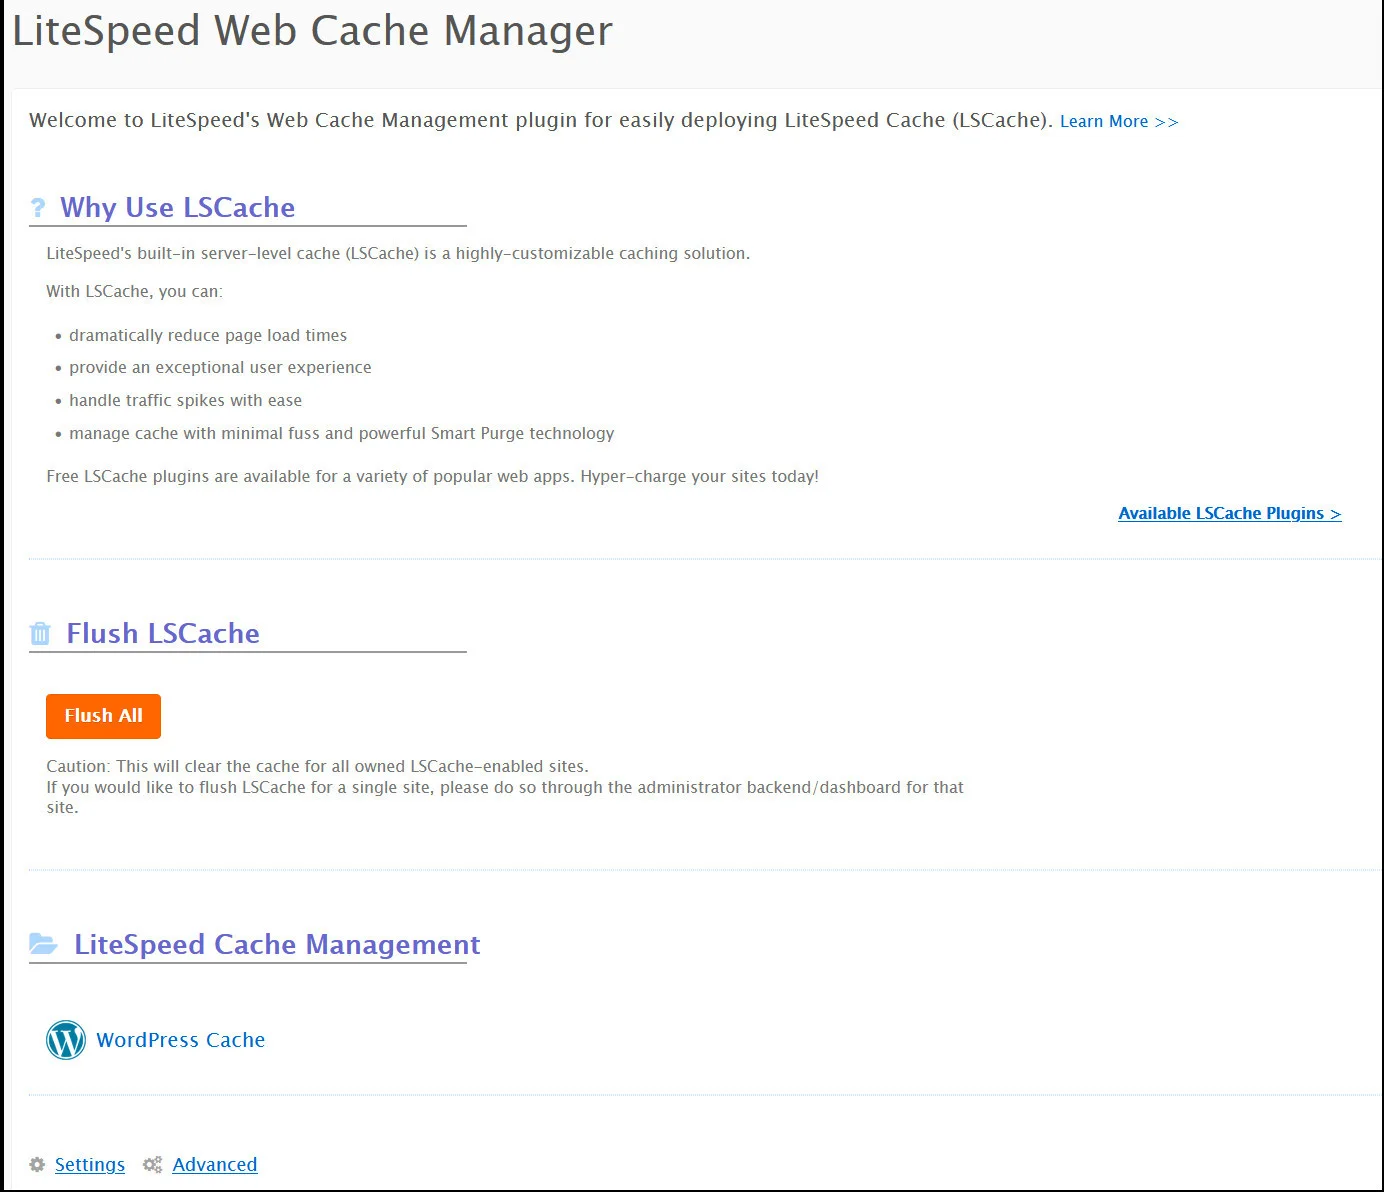This screenshot has height=1192, width=1384.
Task: Click the gear icon next to Settings
Action: tap(37, 1165)
